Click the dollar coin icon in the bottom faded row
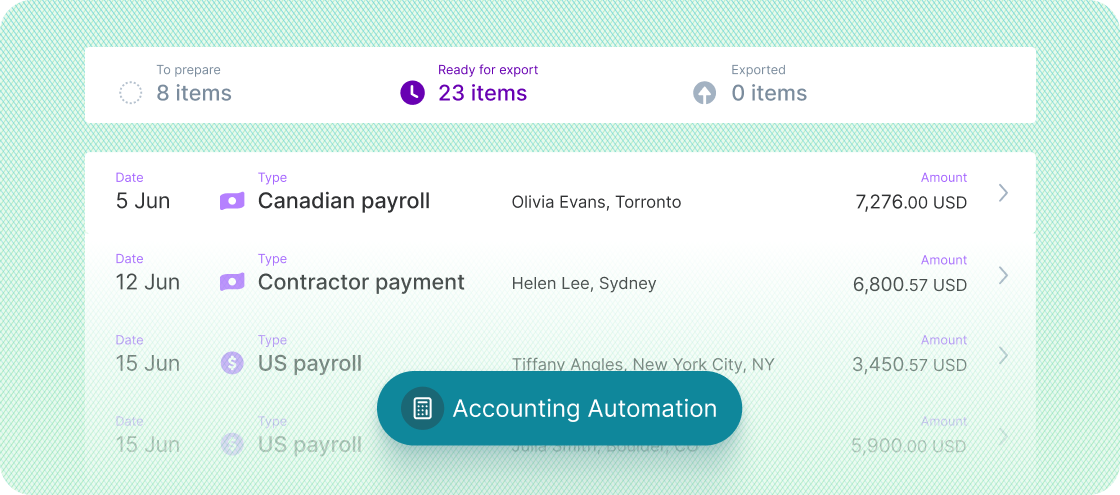1120x495 pixels. [232, 444]
